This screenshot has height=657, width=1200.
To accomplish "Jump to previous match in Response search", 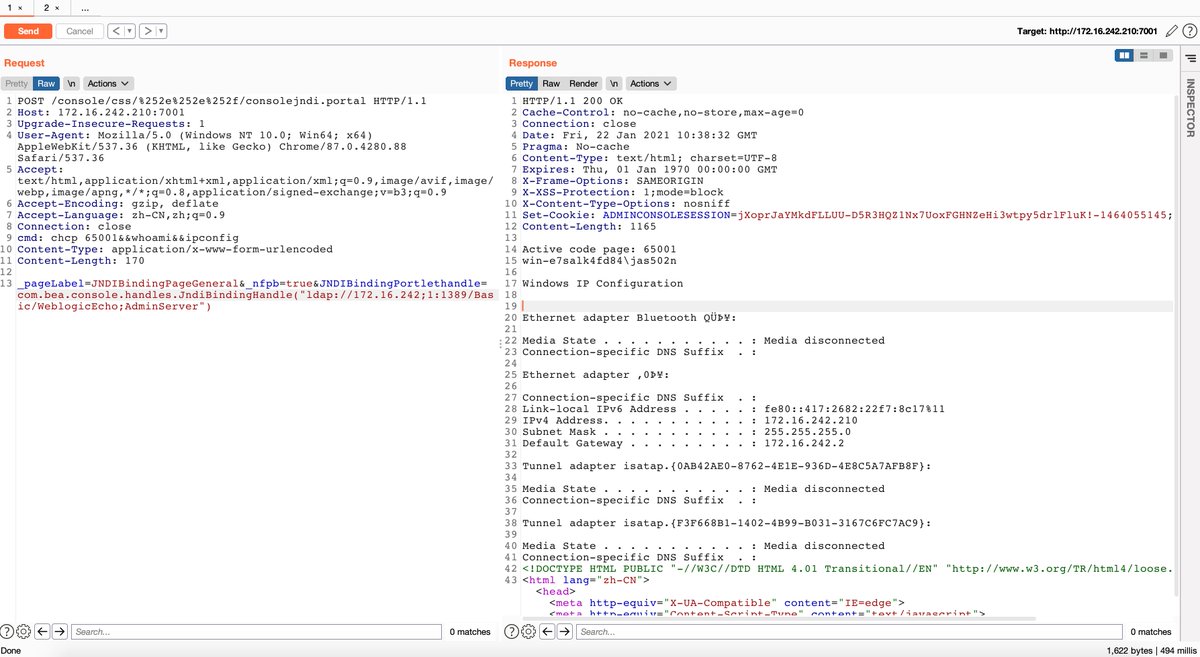I will 547,631.
